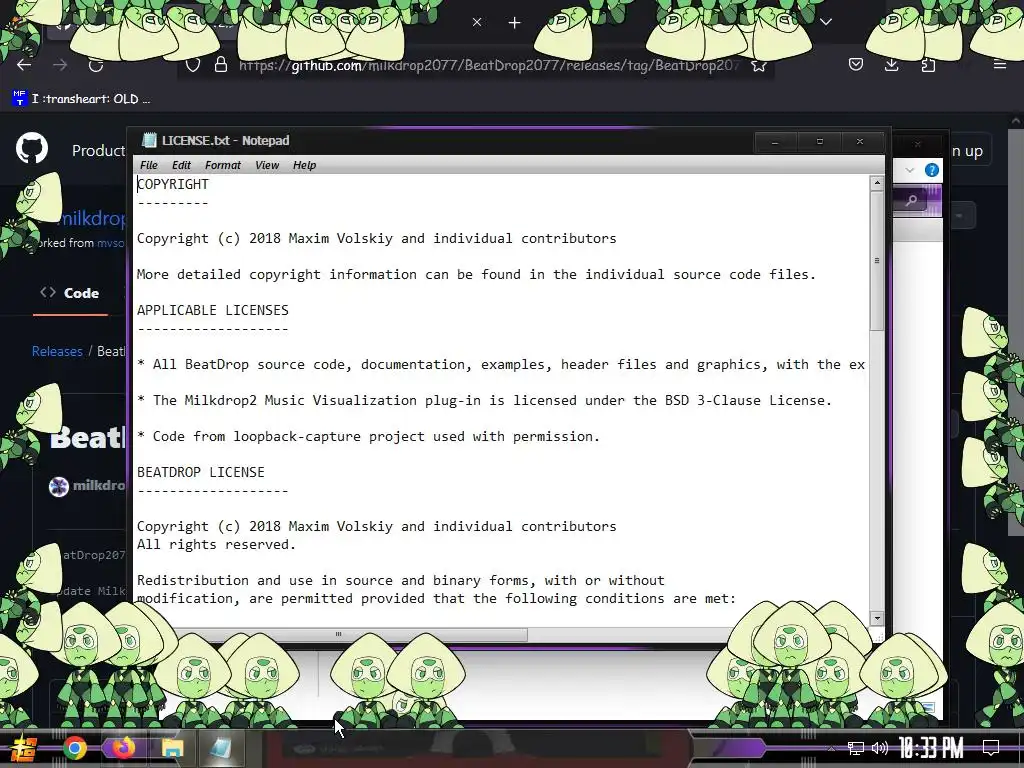
Task: Open the Edit menu in Notepad
Action: [x=182, y=165]
